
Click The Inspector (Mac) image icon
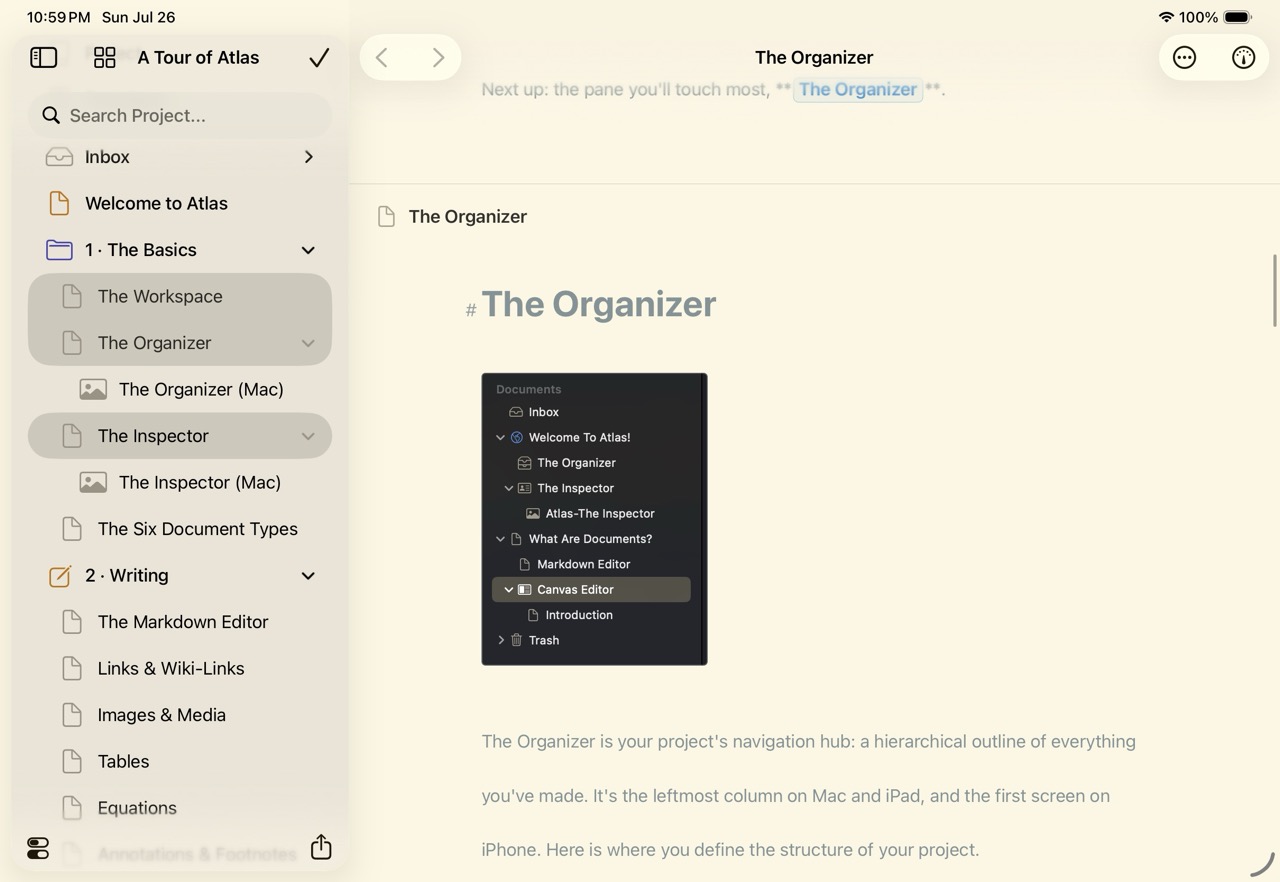click(x=93, y=483)
